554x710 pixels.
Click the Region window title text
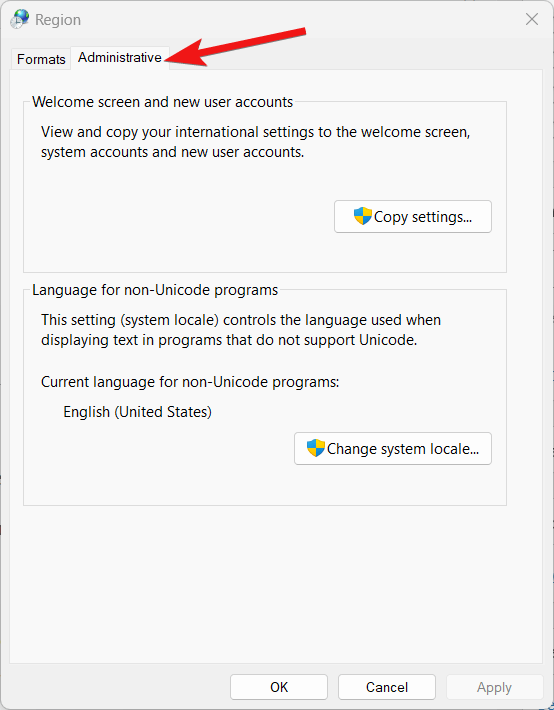click(x=58, y=19)
